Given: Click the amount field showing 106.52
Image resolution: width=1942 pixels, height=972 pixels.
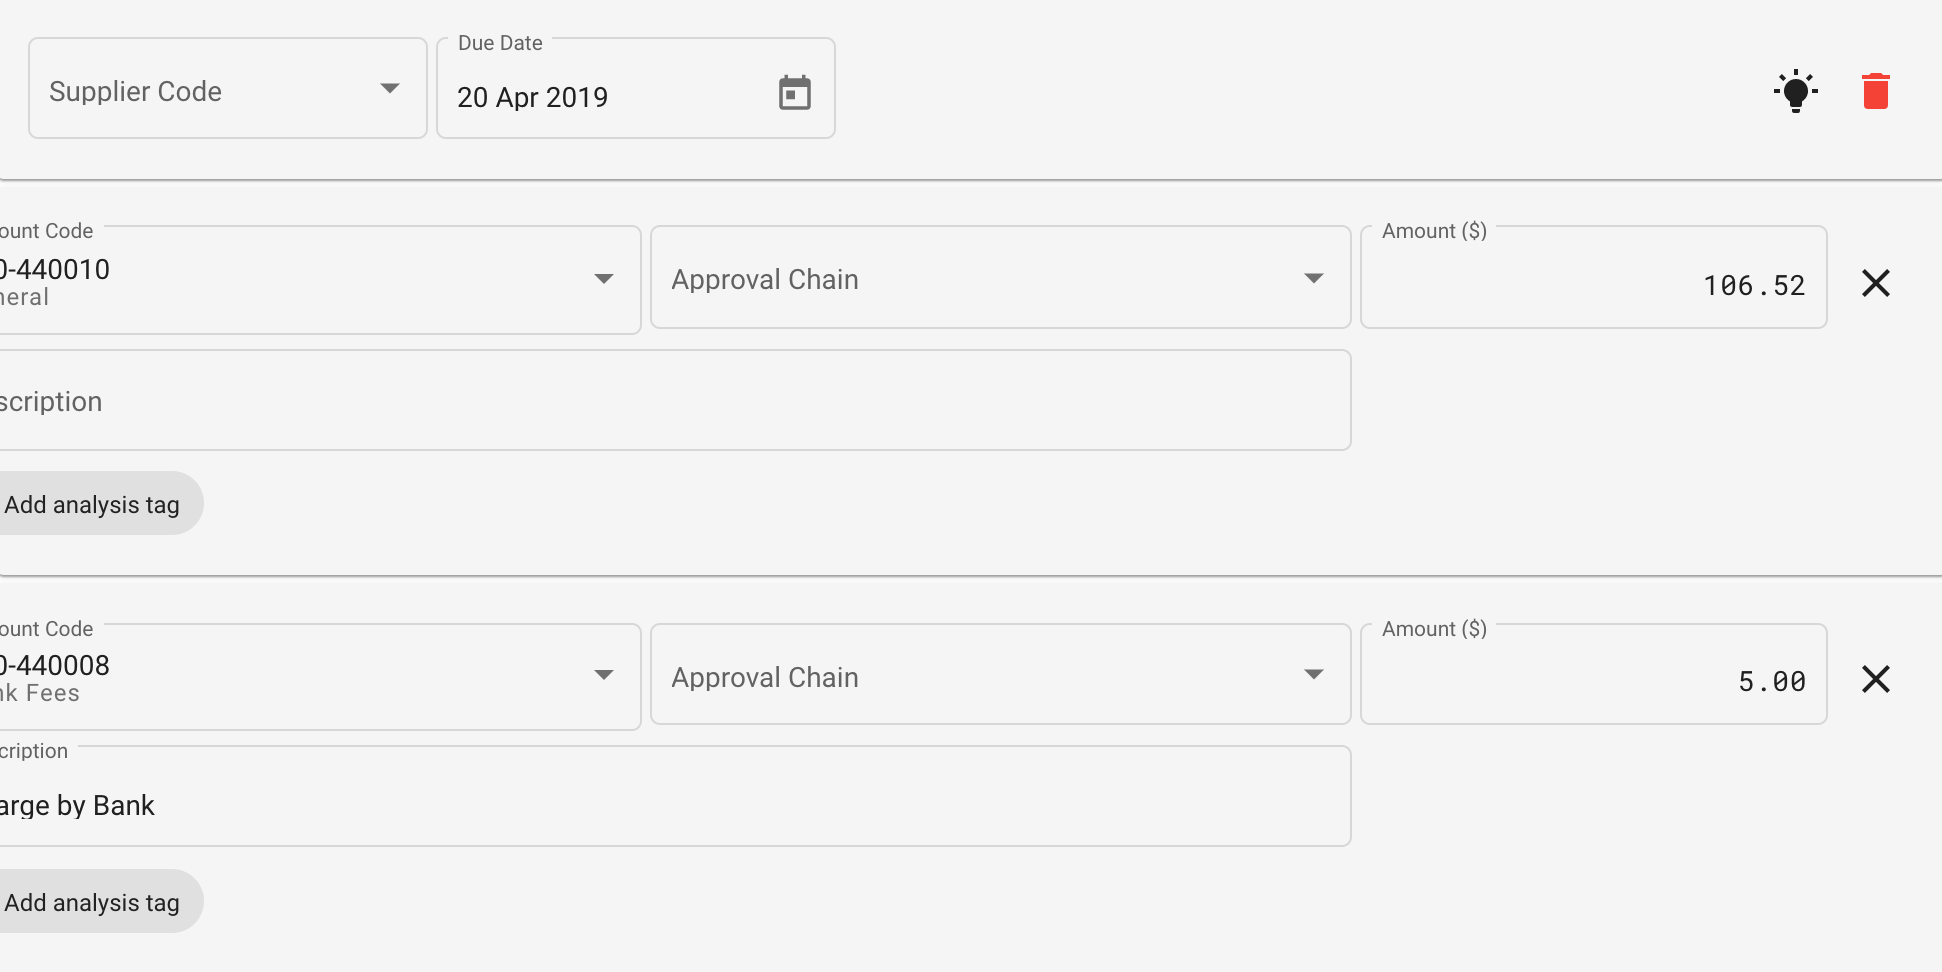Looking at the screenshot, I should tap(1592, 284).
